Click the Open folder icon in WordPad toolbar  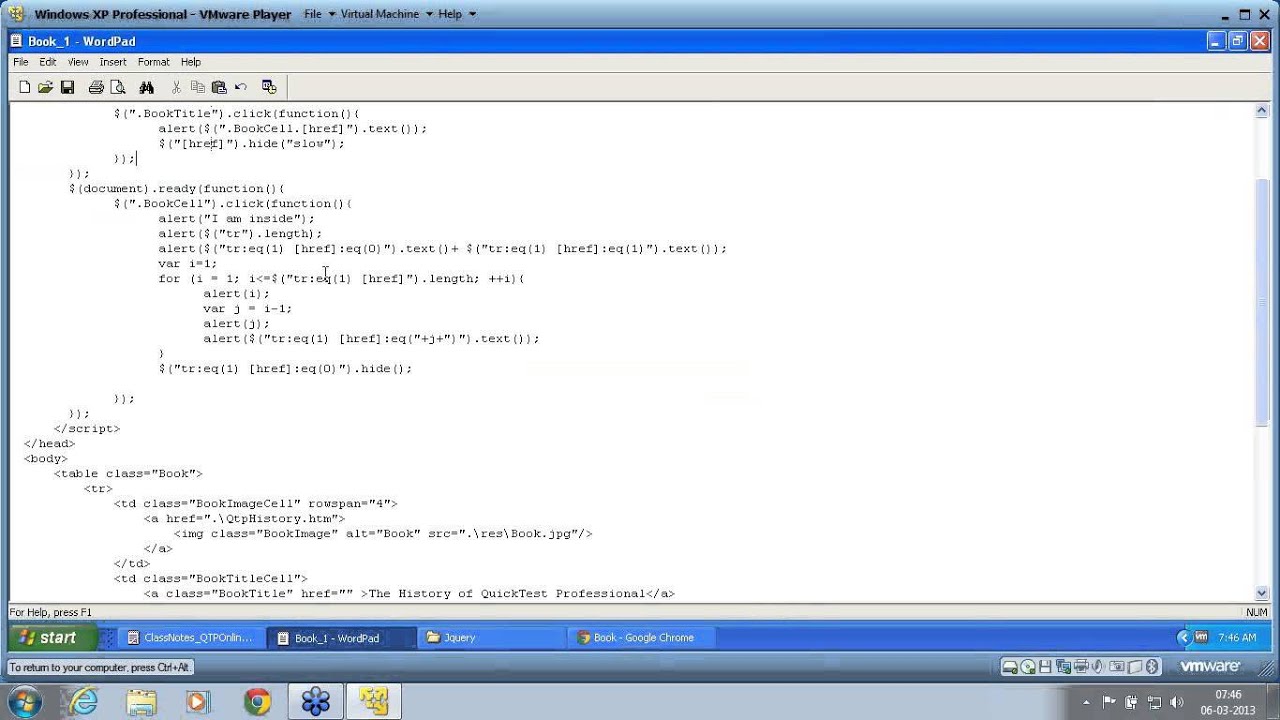tap(45, 87)
